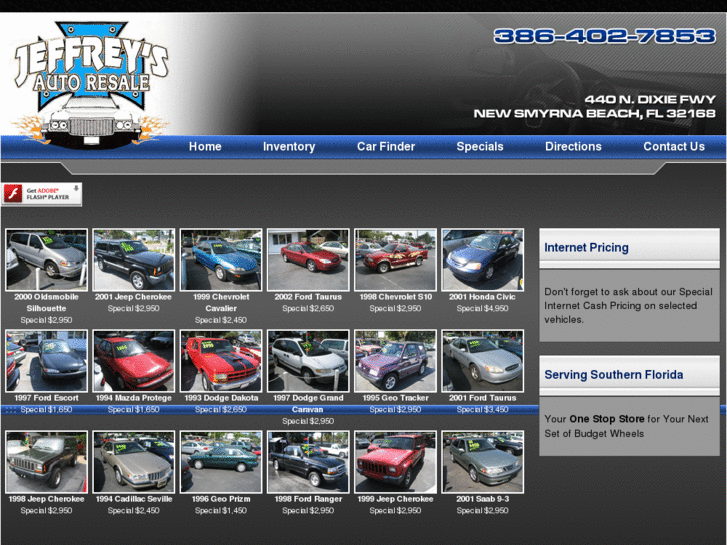Click the 1994 Mazda Protege title link
Viewport: 727px width, 545px height.
134,398
